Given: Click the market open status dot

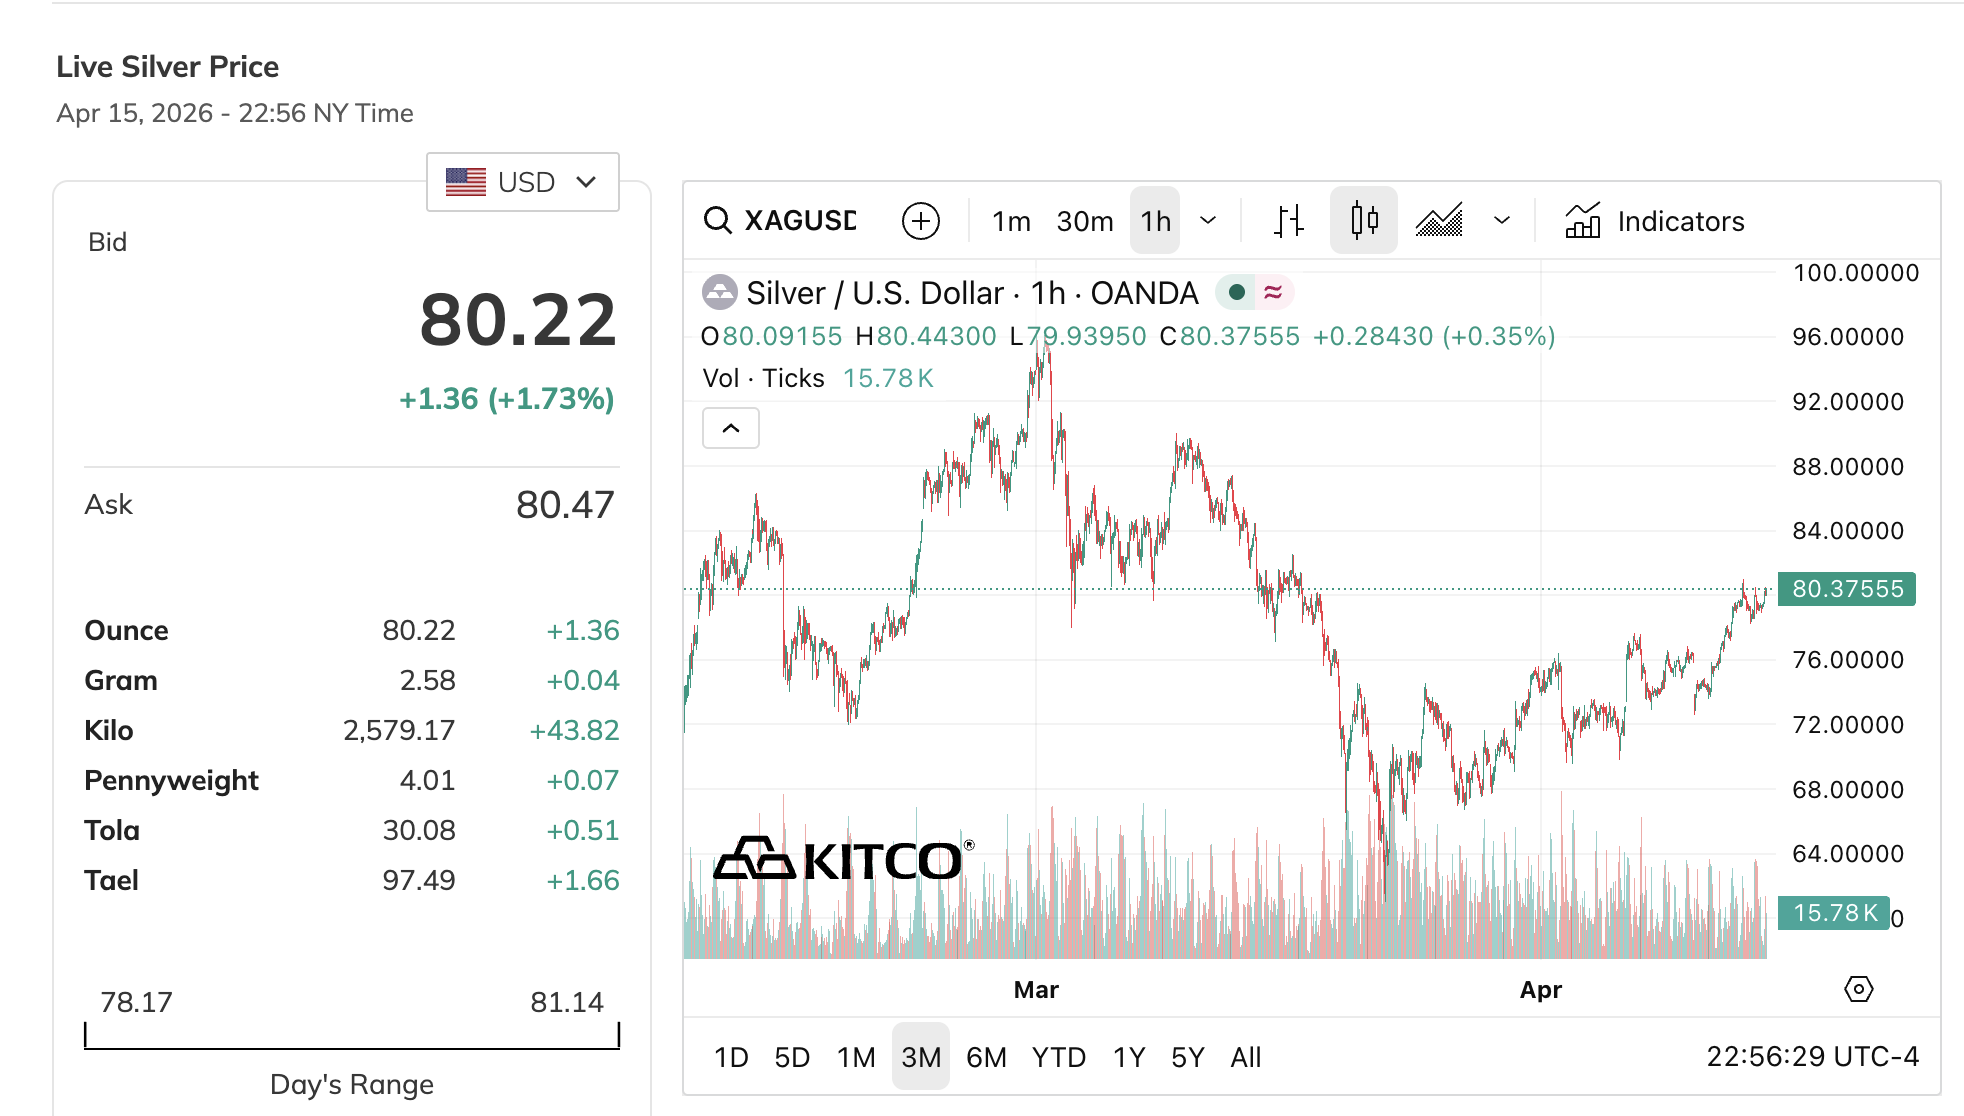Looking at the screenshot, I should [x=1237, y=292].
